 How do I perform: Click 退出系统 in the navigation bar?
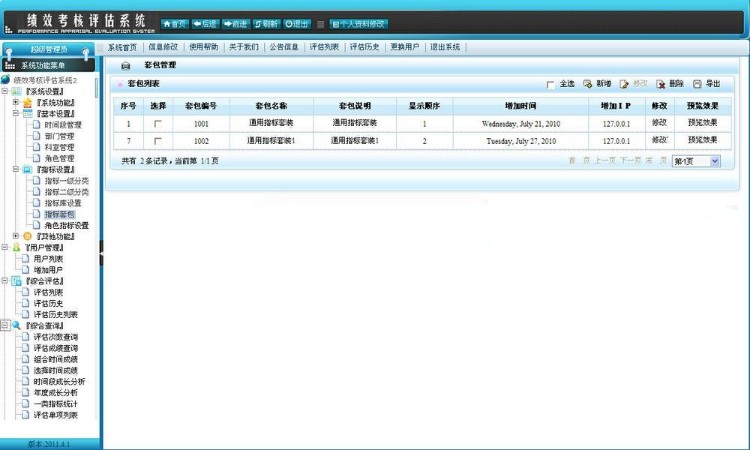click(445, 47)
